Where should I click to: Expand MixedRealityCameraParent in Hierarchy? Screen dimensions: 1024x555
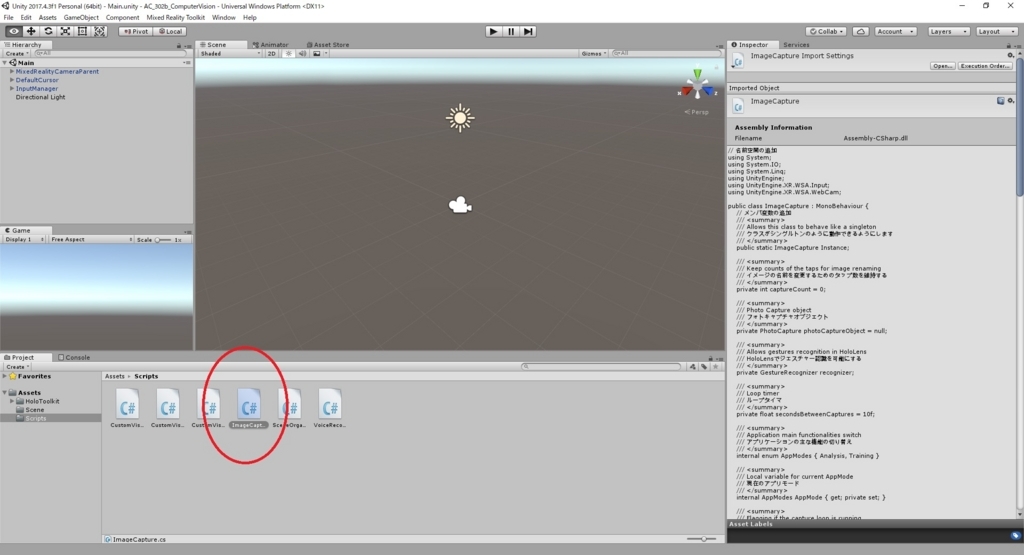coord(12,72)
